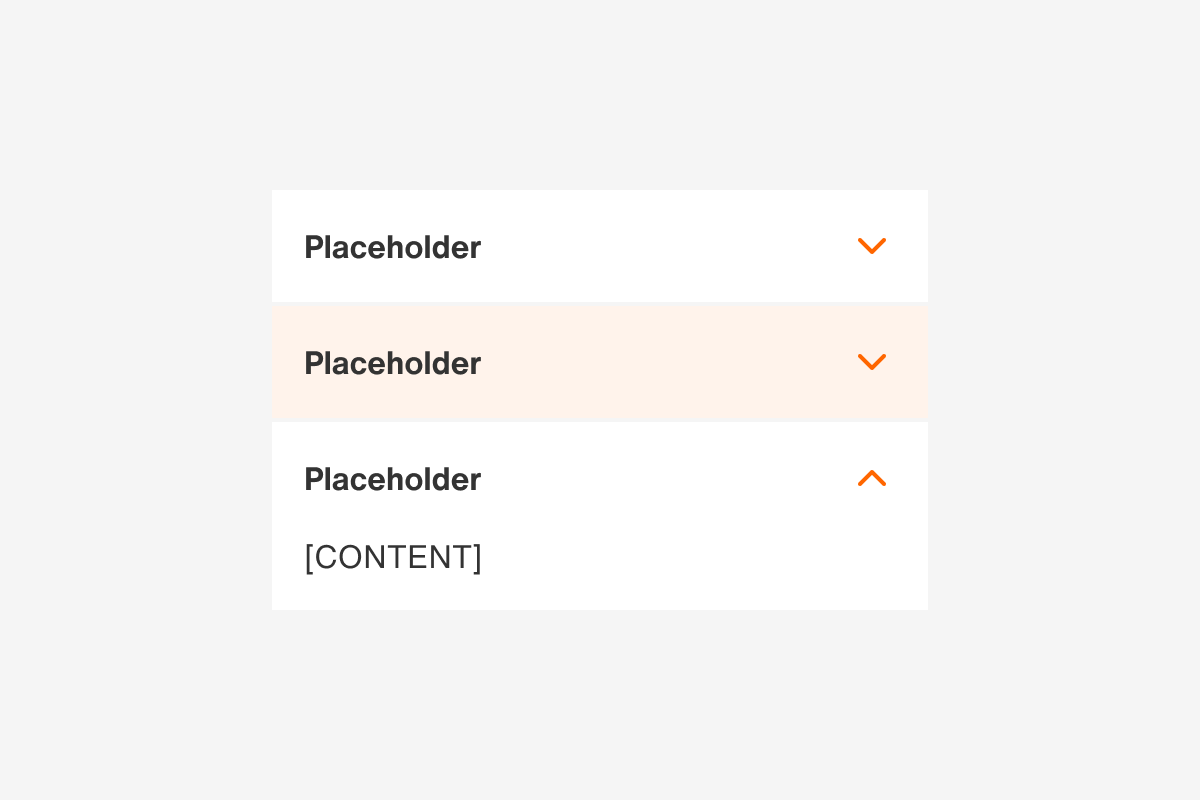Click white padding left of the [CONTENT] text
1200x800 pixels.
click(x=288, y=557)
